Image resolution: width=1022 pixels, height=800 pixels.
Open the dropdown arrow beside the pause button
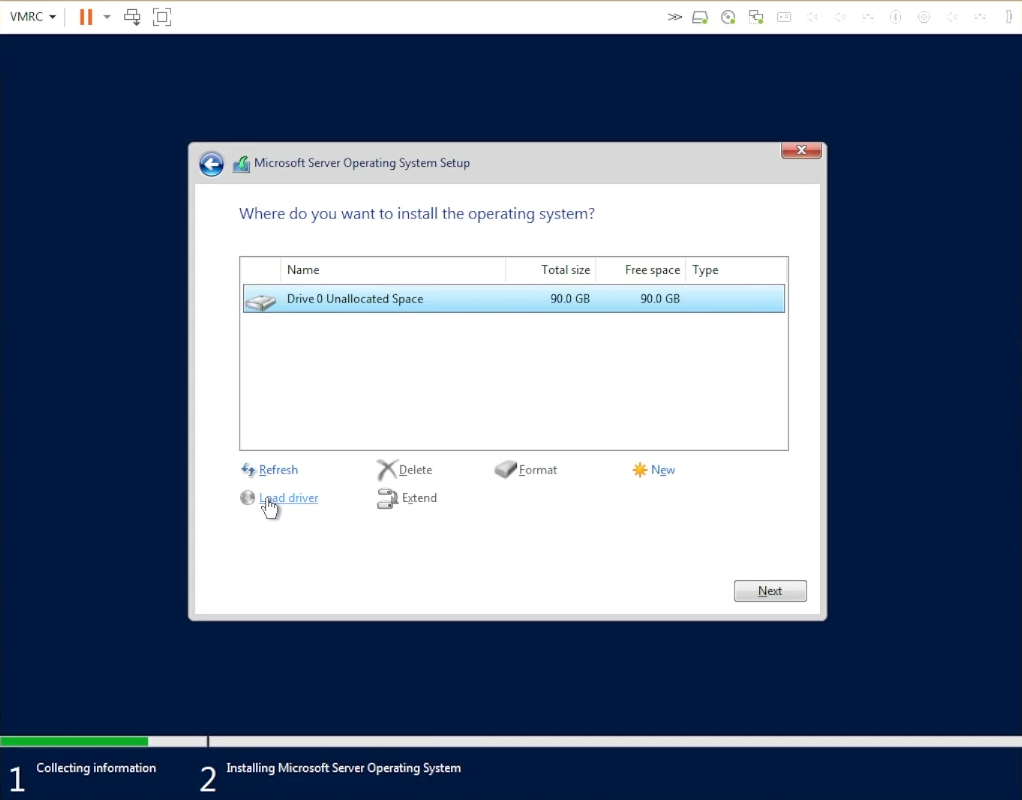click(x=106, y=16)
